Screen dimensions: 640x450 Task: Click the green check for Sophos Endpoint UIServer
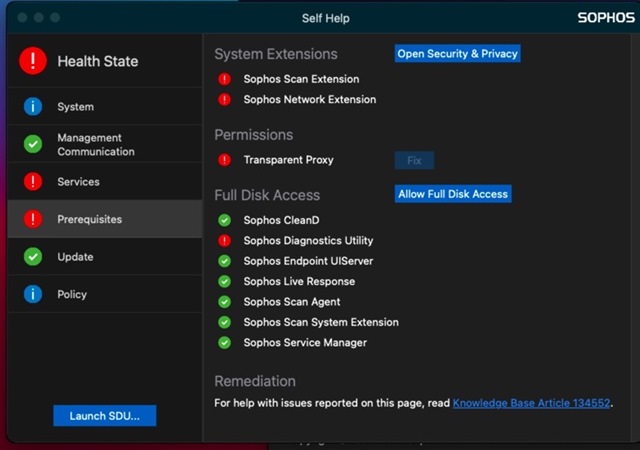(x=224, y=261)
